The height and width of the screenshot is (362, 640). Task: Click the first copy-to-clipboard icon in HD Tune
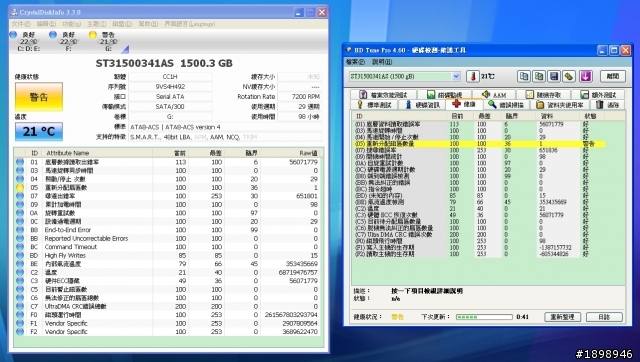point(524,76)
